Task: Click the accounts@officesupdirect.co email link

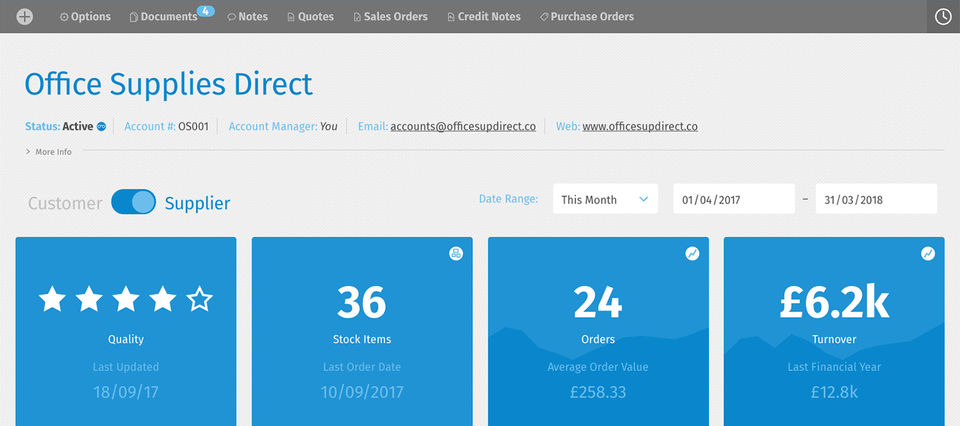Action: click(463, 127)
